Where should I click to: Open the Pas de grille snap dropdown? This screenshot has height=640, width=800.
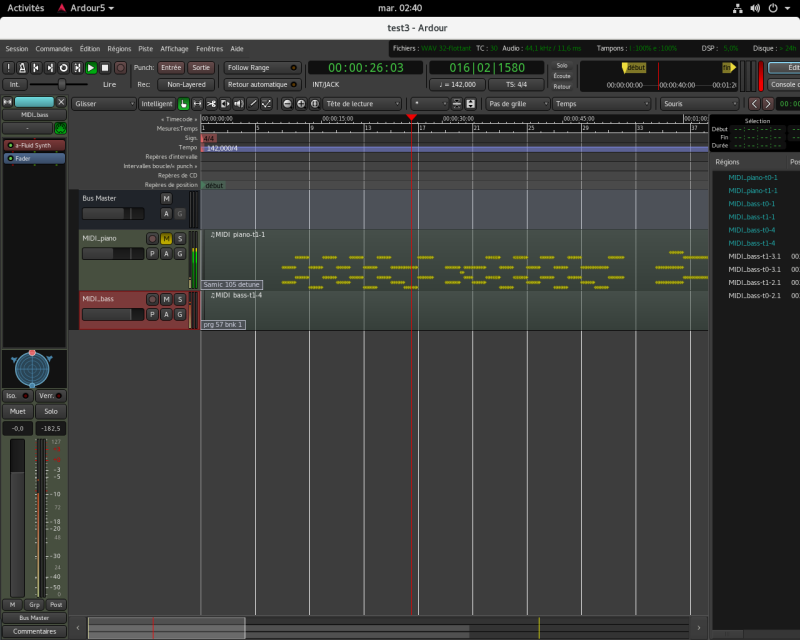point(517,103)
